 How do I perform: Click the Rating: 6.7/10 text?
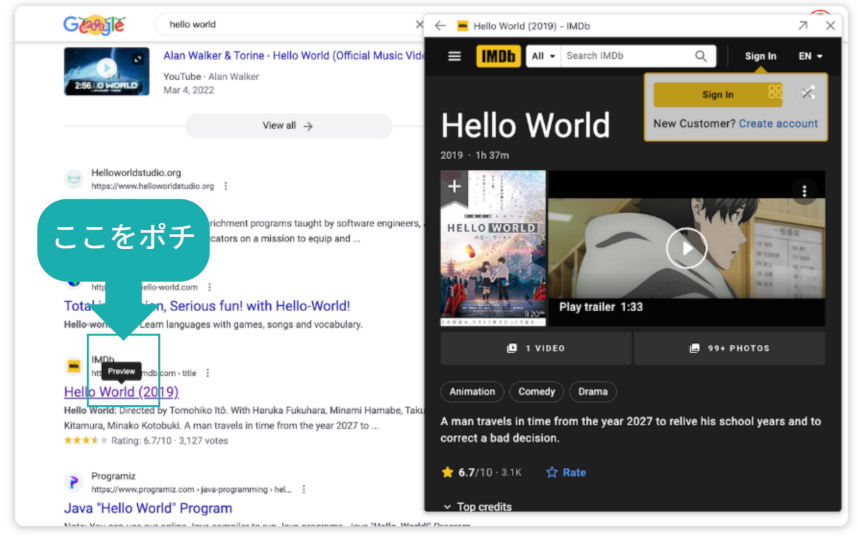142,441
